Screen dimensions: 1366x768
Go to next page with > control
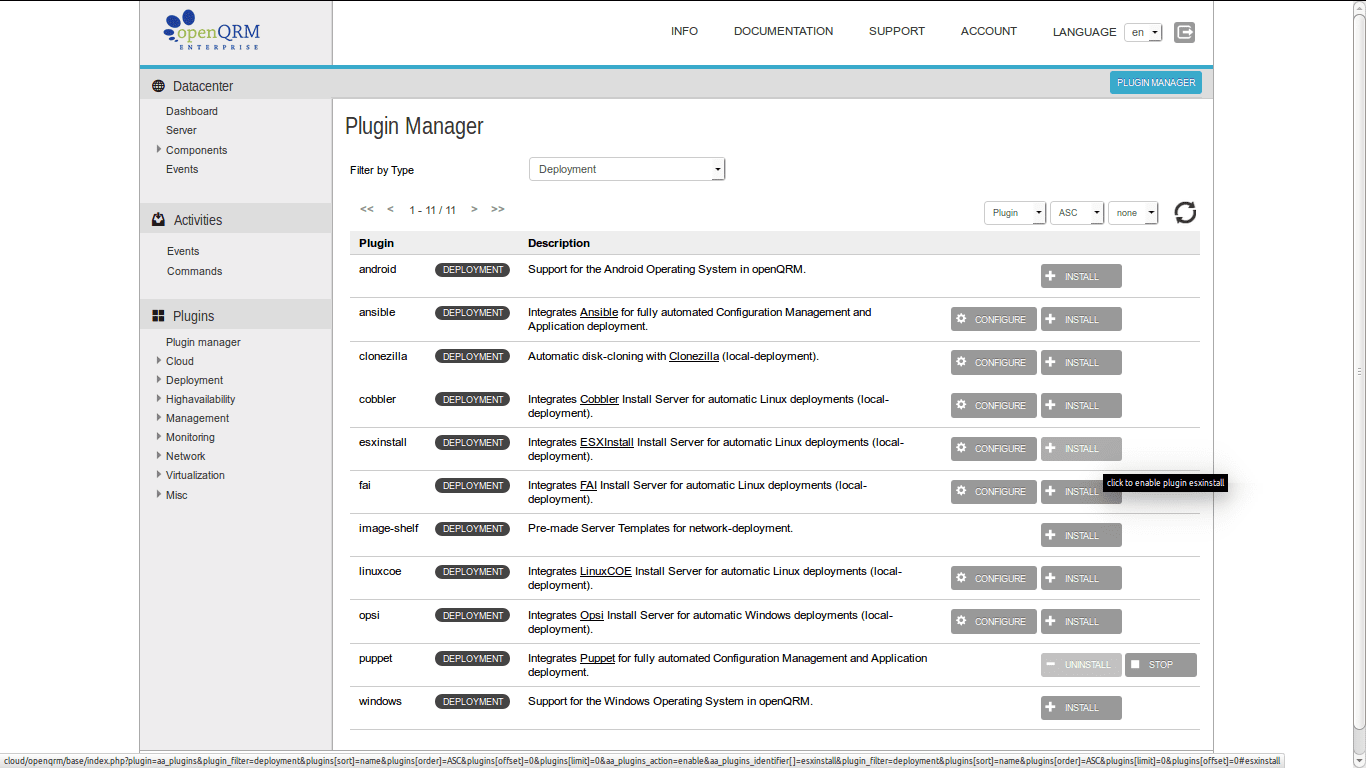[x=474, y=209]
